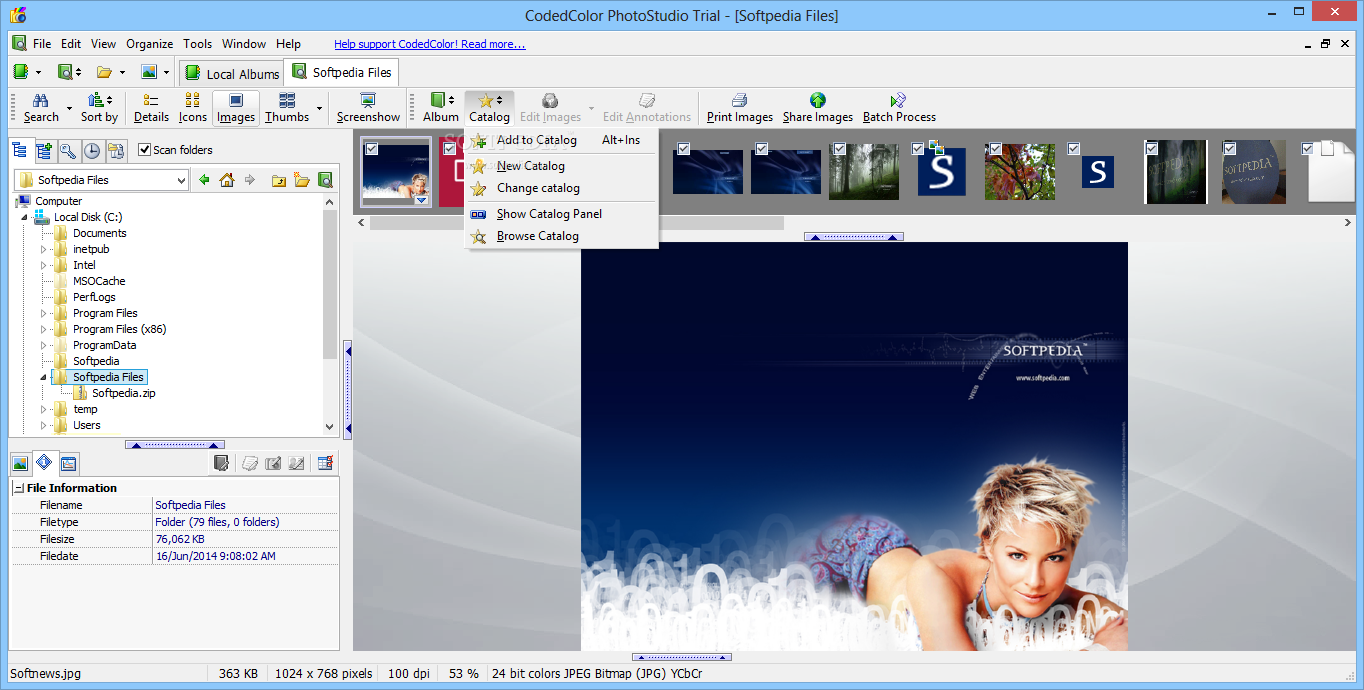Go to home folder icon
Screen dimensions: 1364x690
[227, 180]
